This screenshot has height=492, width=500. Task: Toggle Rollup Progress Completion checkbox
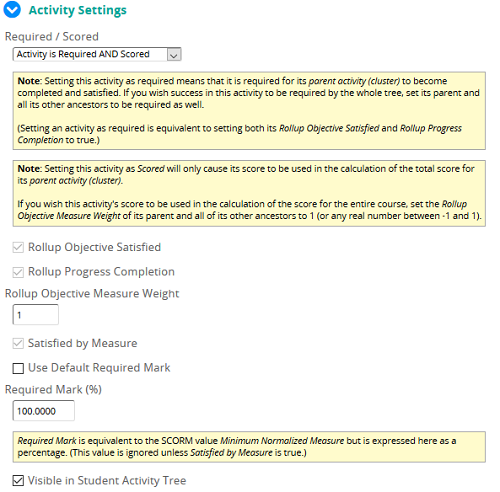tap(18, 272)
